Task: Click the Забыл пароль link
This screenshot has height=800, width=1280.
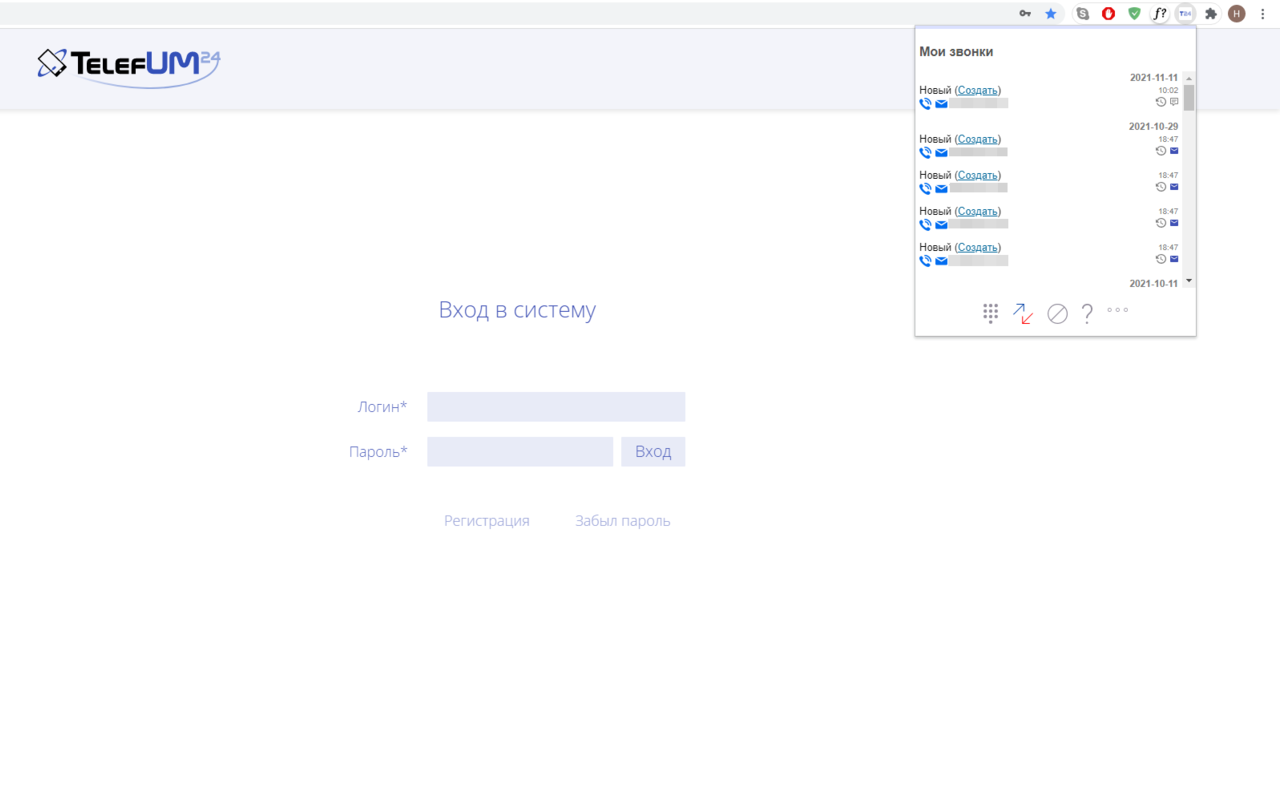Action: 623,521
